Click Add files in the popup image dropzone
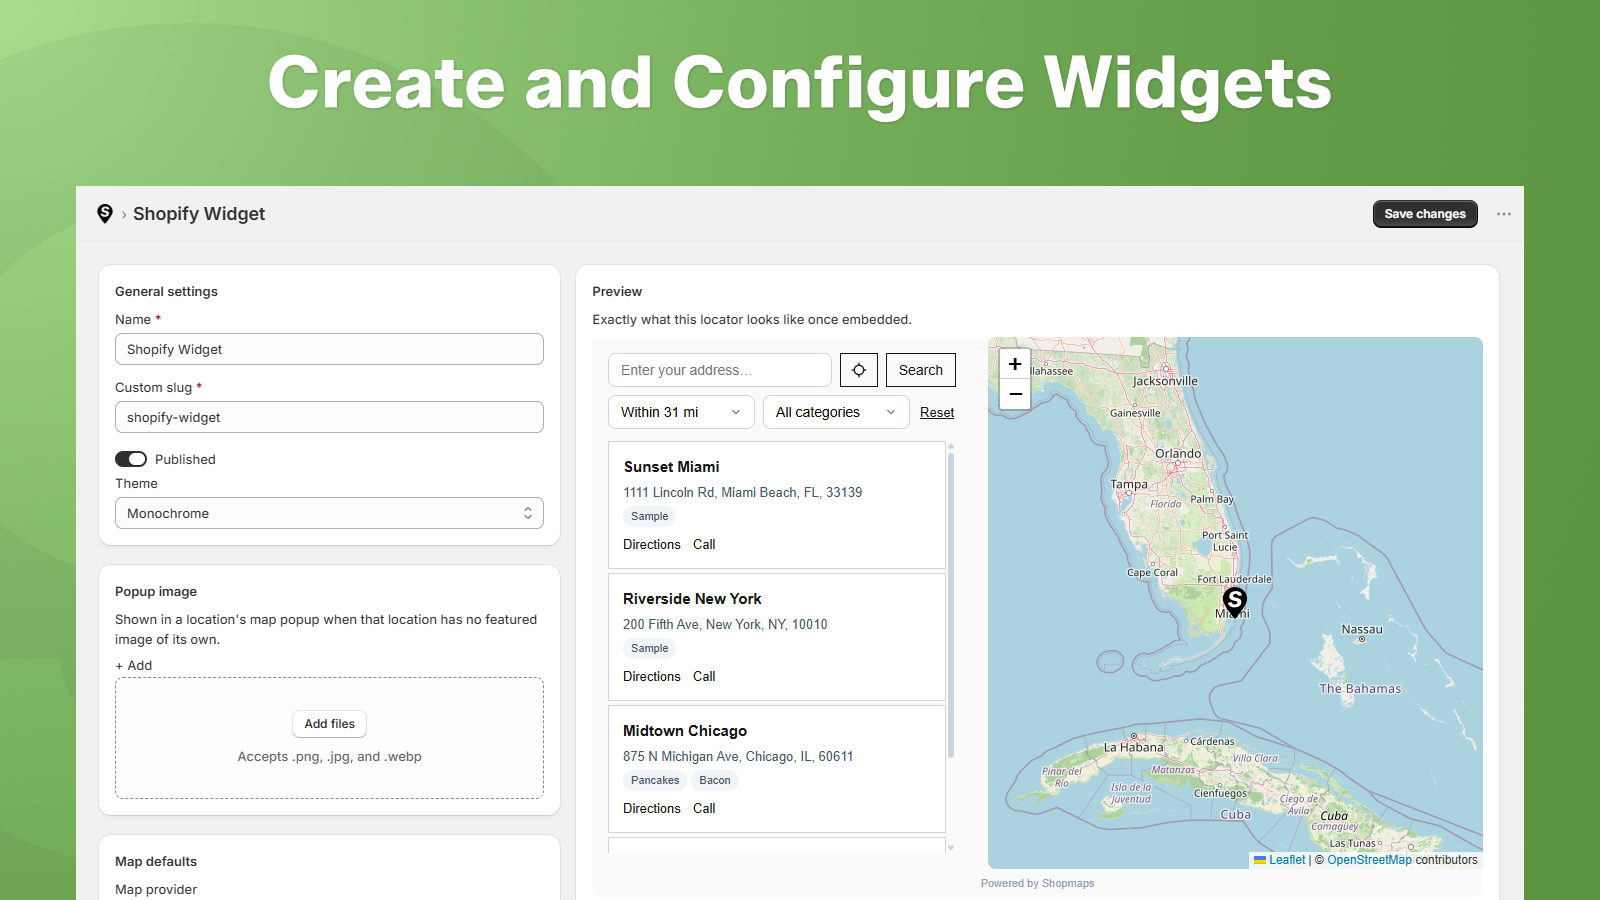Viewport: 1600px width, 900px height. pos(330,724)
